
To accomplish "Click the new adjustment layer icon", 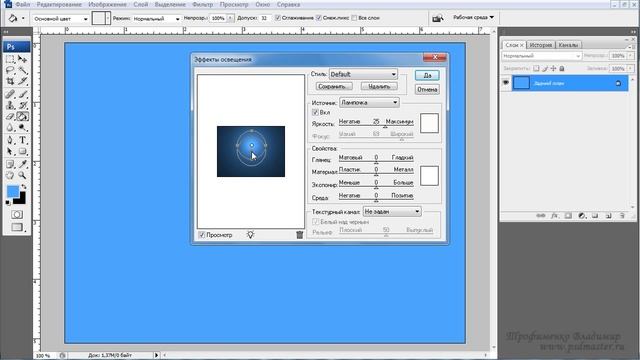I will pyautogui.click(x=582, y=216).
